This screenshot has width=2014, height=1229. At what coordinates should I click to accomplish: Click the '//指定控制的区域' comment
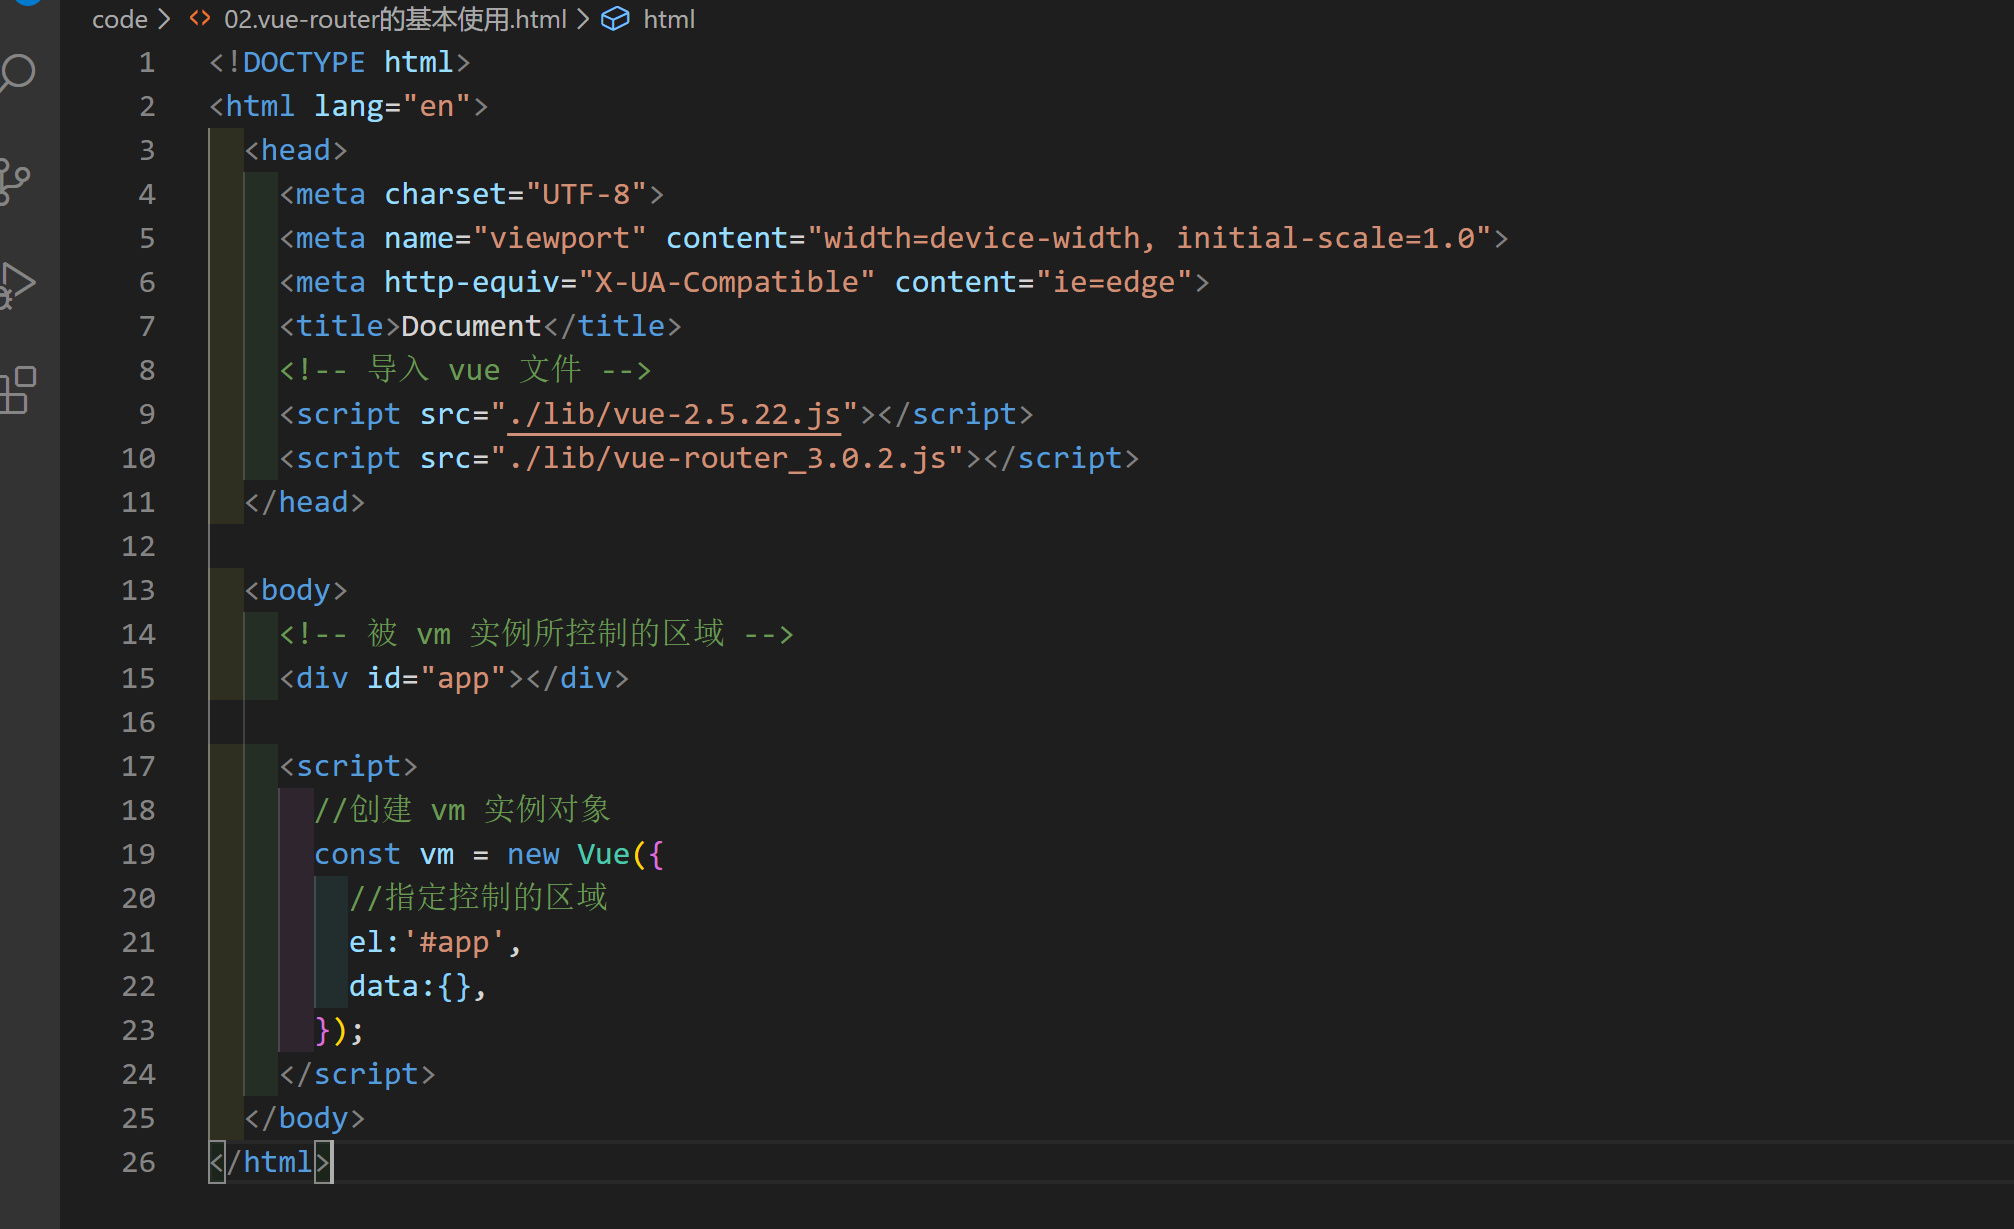point(478,898)
